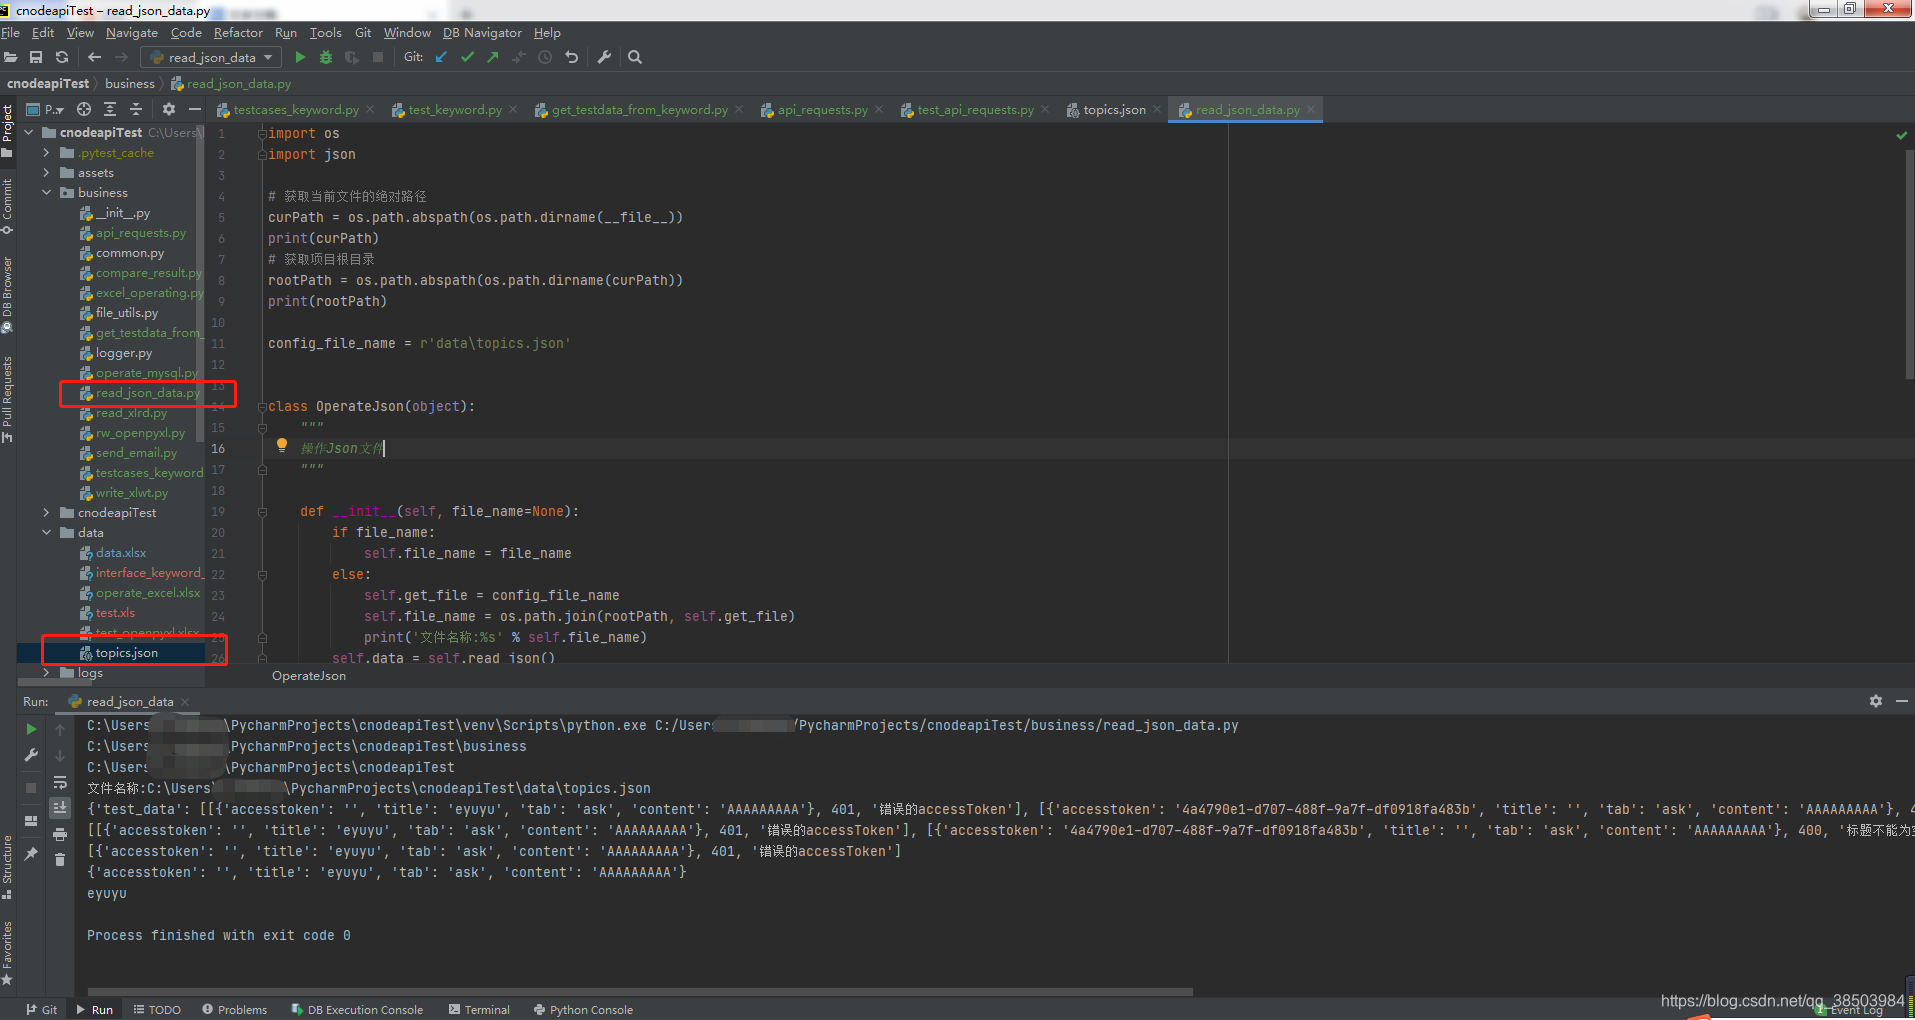Toggle the Project side panel tab

click(x=8, y=131)
